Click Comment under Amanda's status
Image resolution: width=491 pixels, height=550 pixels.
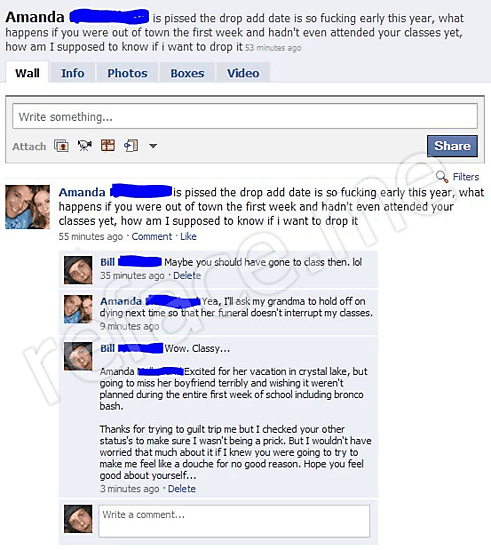click(x=152, y=236)
